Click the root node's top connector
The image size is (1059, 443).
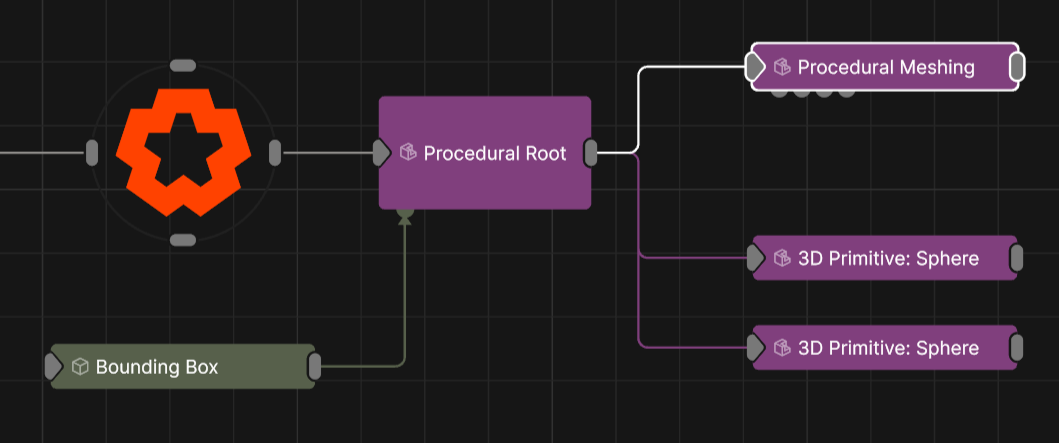pos(183,66)
